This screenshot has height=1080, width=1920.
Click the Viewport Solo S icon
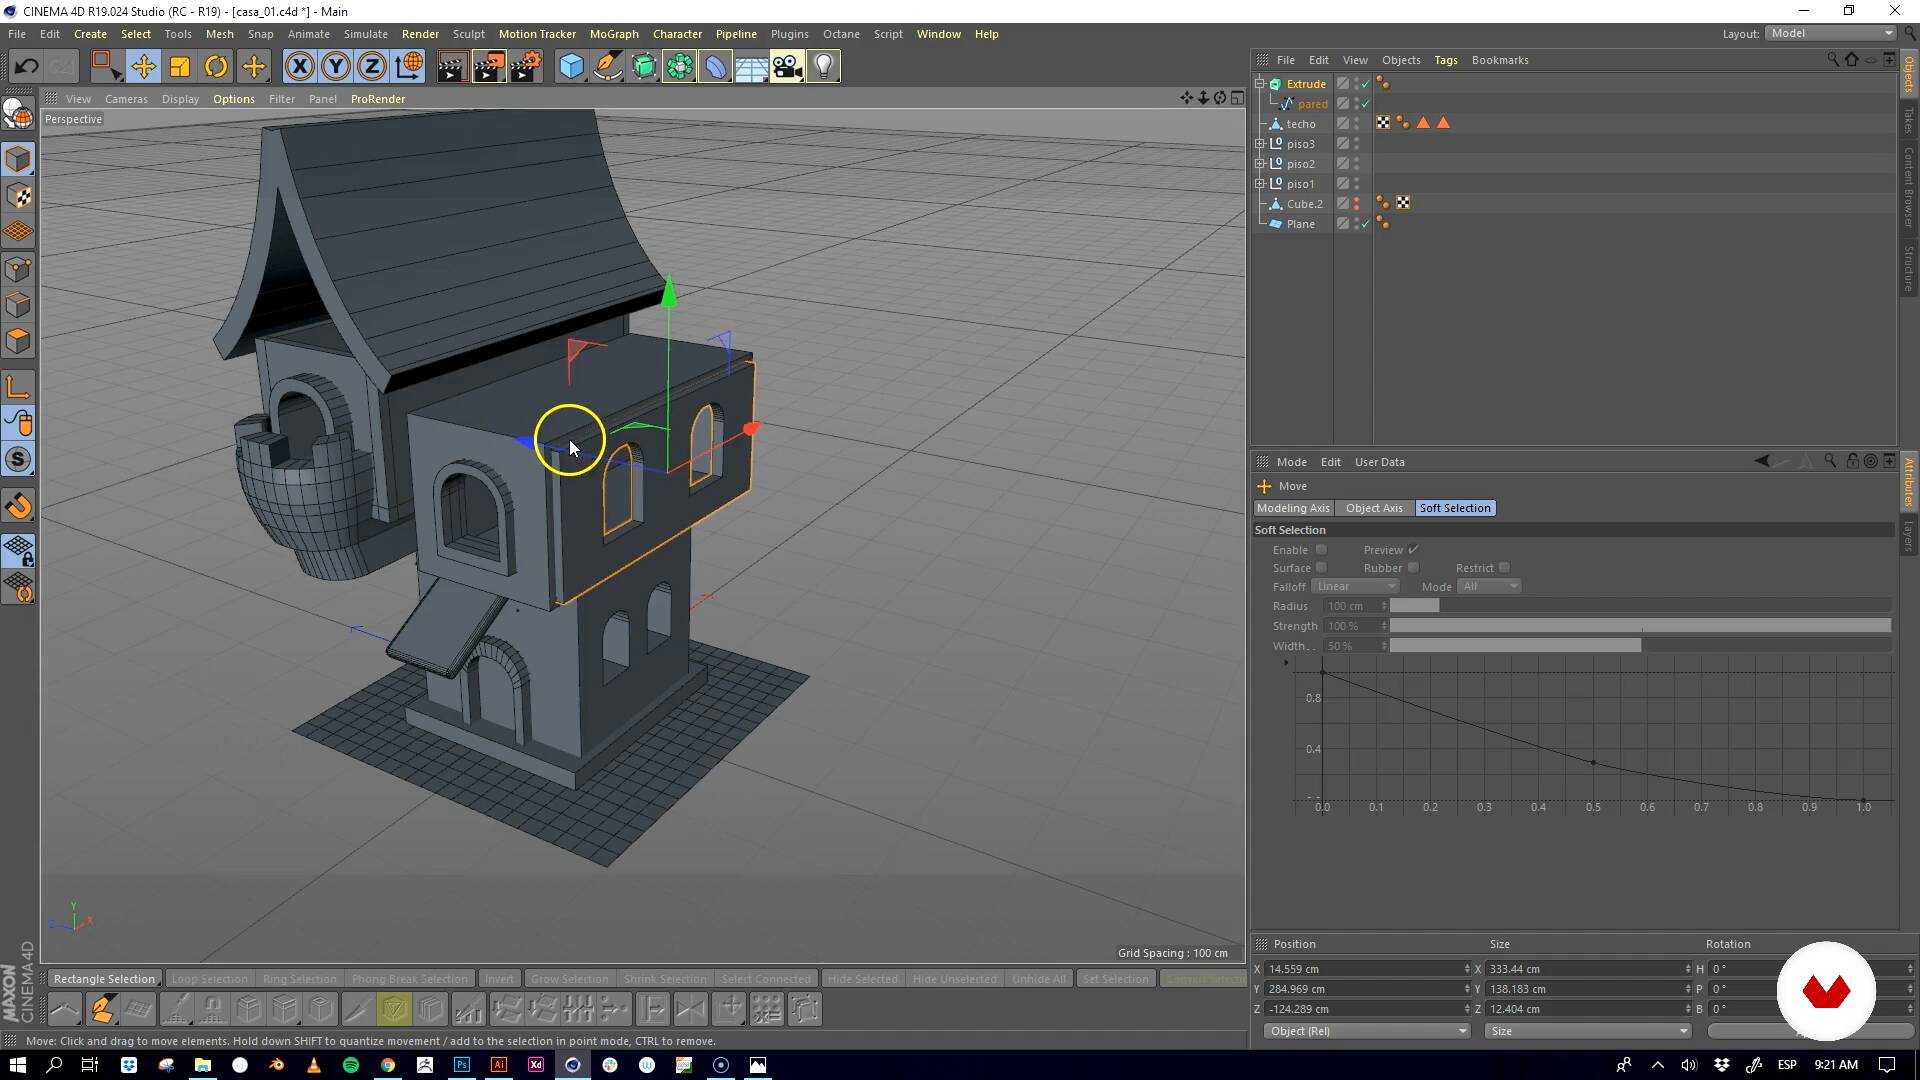(x=18, y=460)
